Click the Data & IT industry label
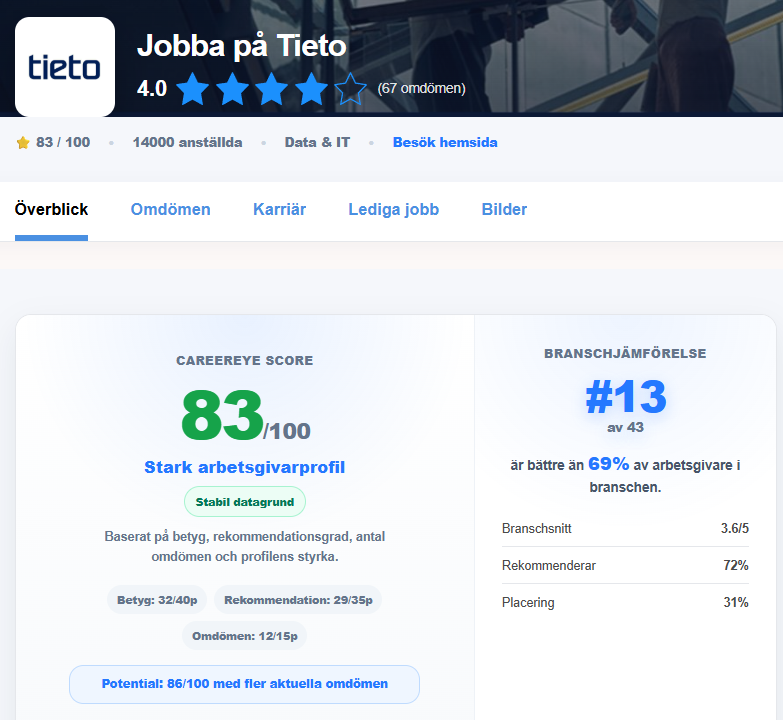This screenshot has height=720, width=783. coord(317,142)
